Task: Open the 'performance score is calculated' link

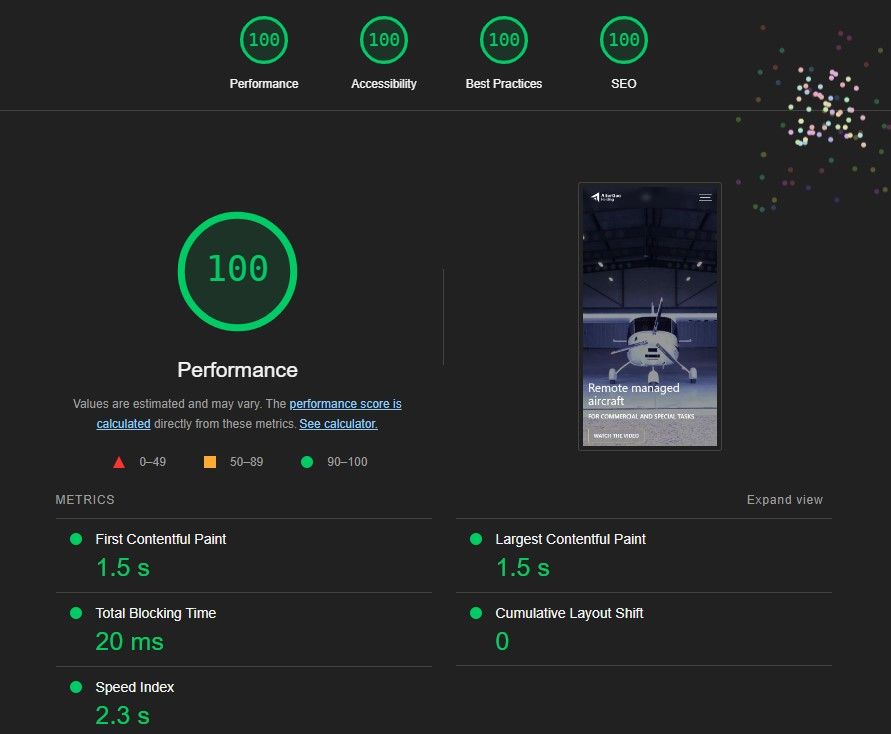Action: click(x=345, y=404)
